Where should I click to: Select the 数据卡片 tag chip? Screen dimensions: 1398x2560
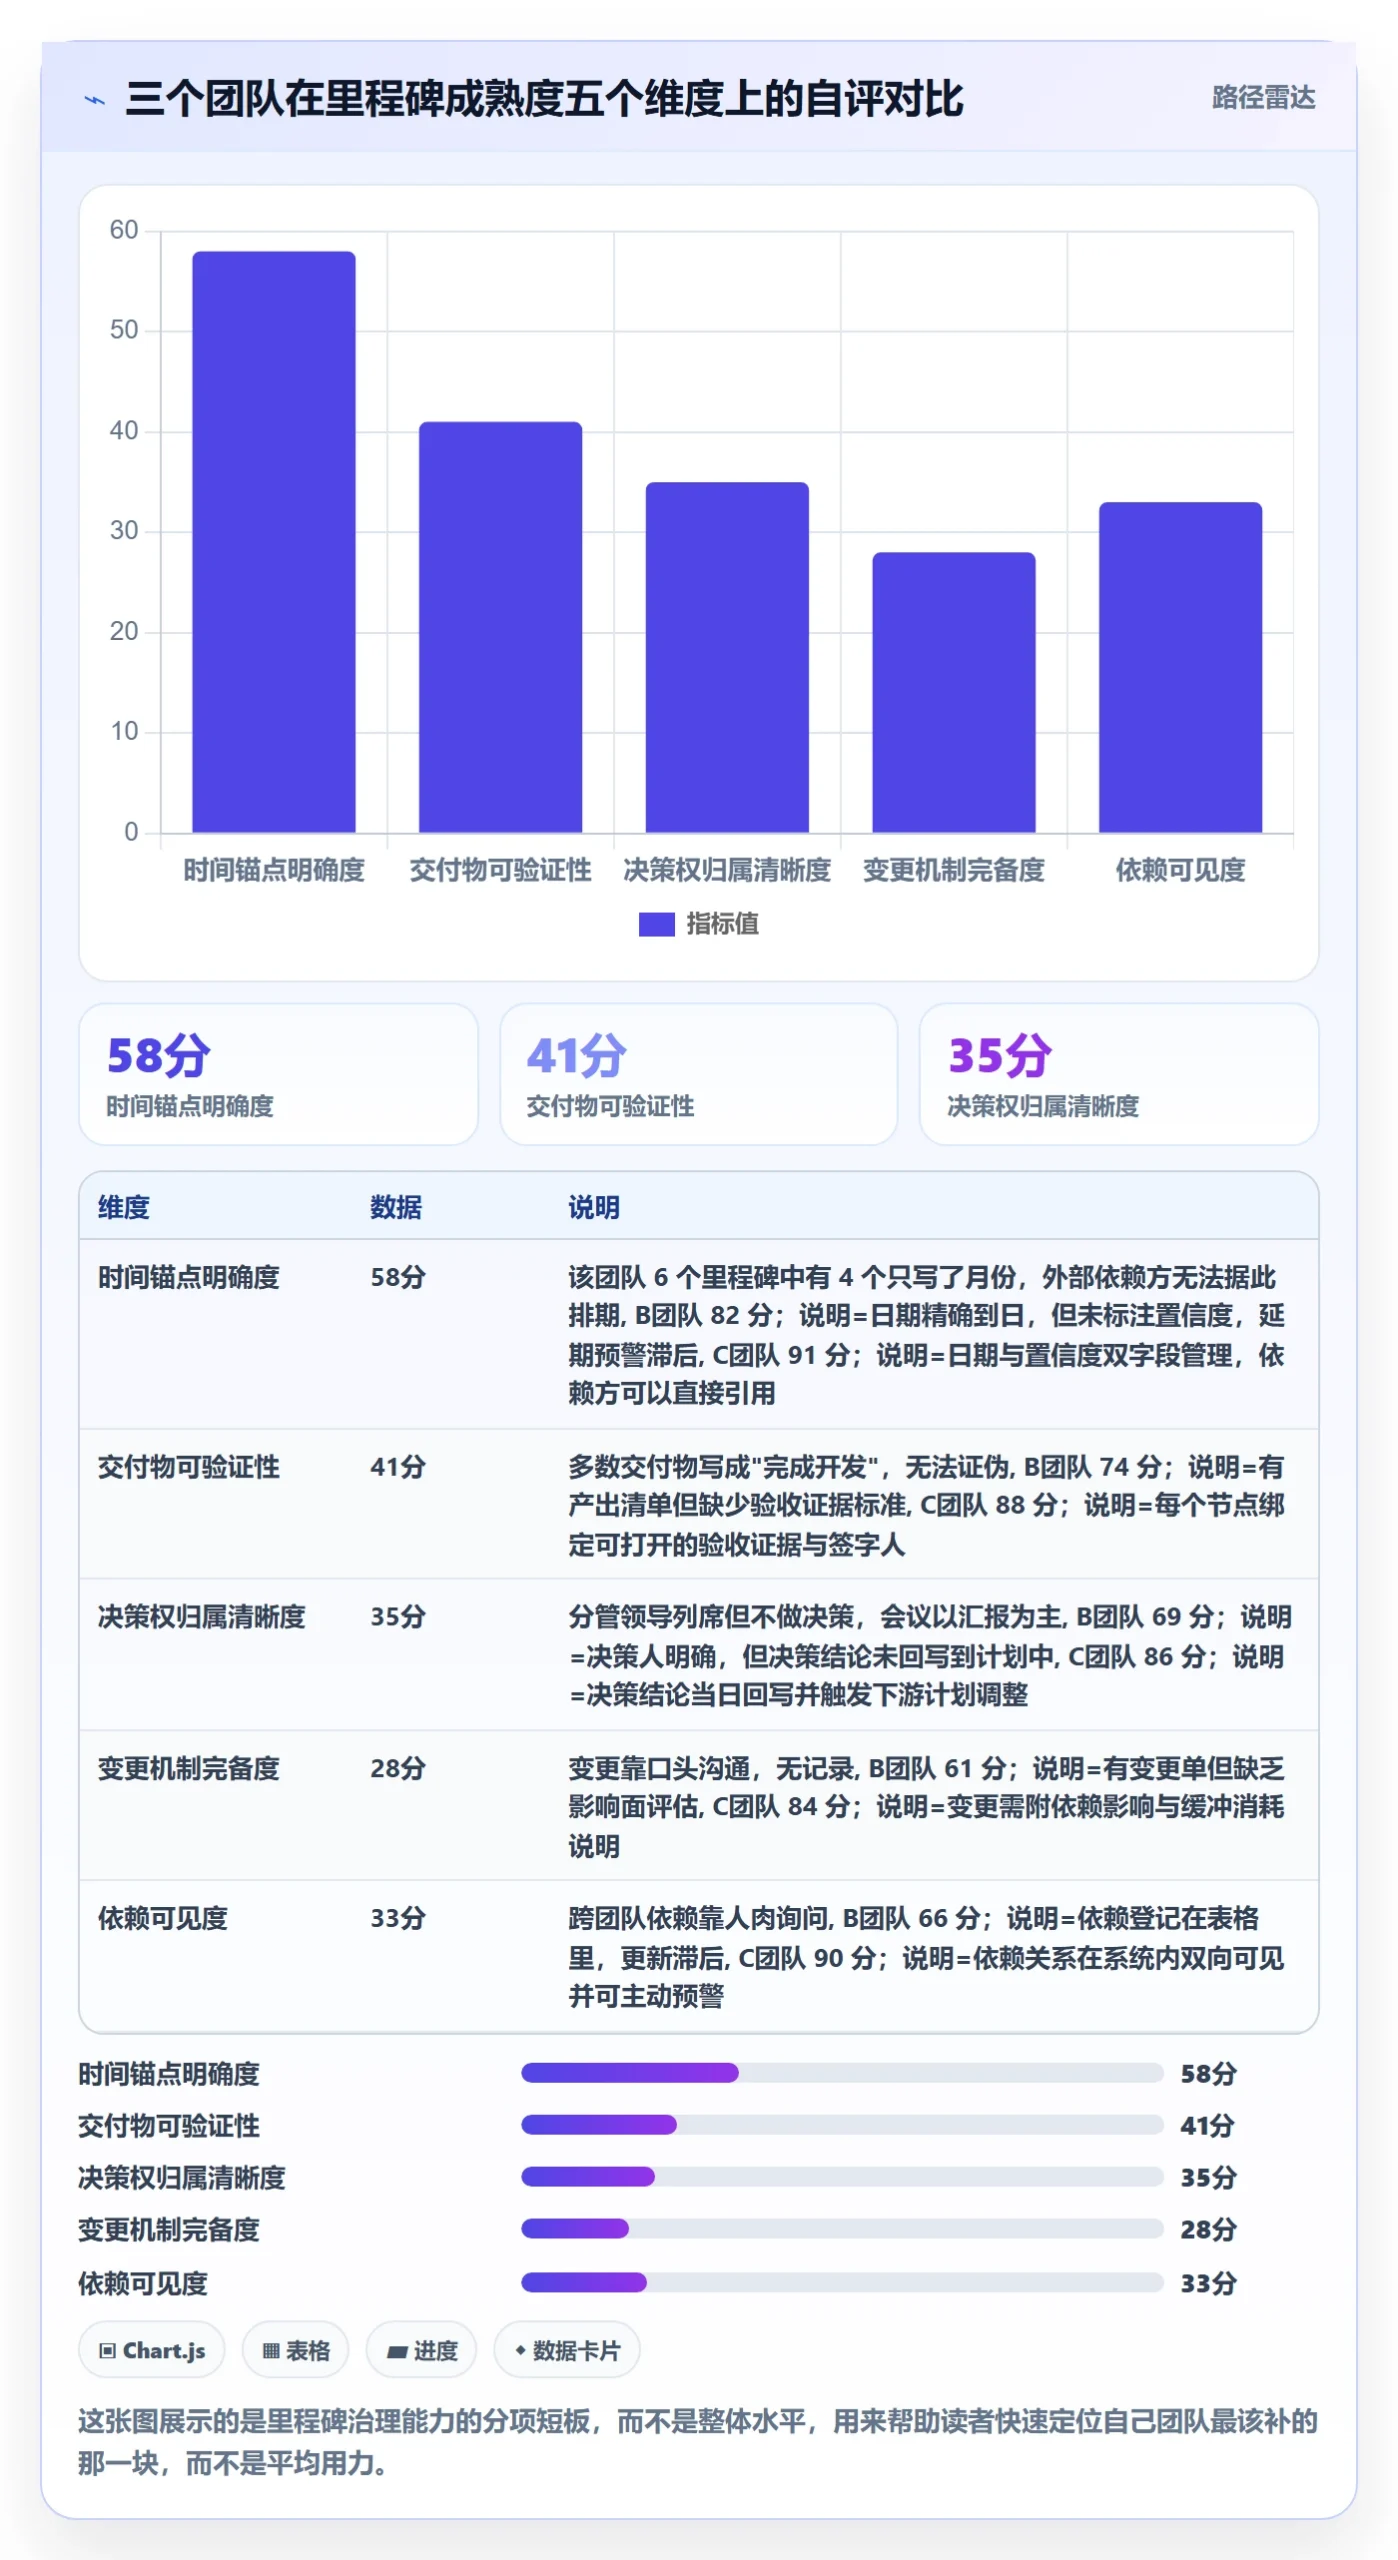[x=567, y=2350]
